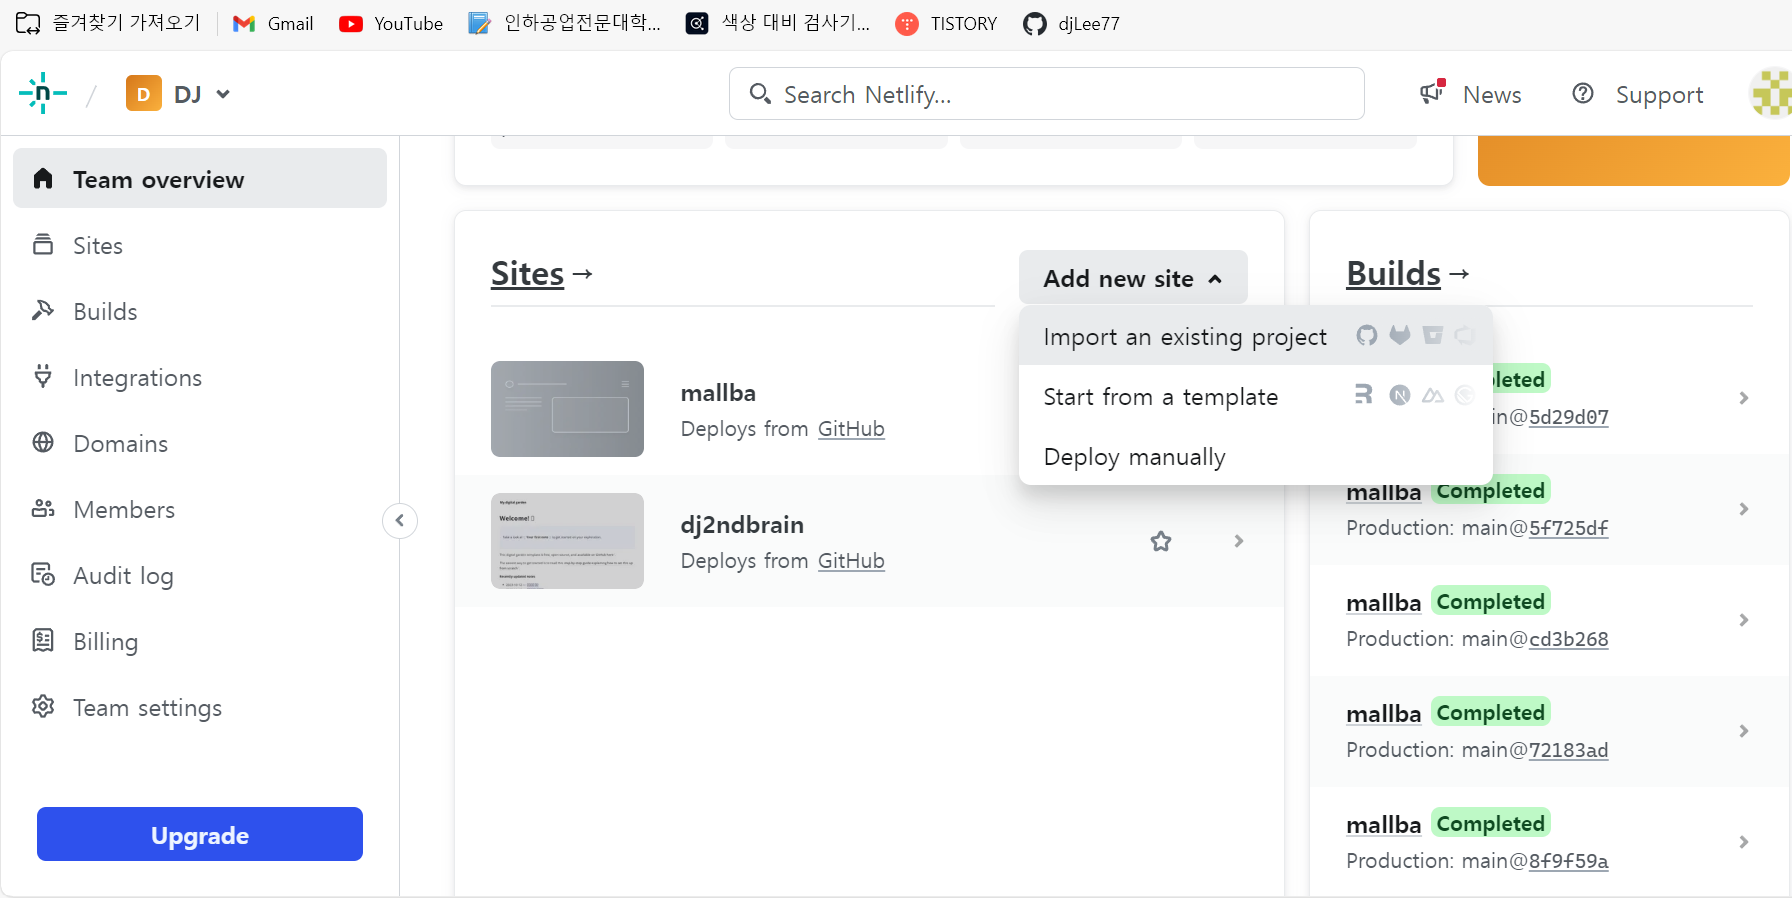The width and height of the screenshot is (1792, 898).
Task: Click the GitLab icon in Import row
Action: (x=1400, y=335)
